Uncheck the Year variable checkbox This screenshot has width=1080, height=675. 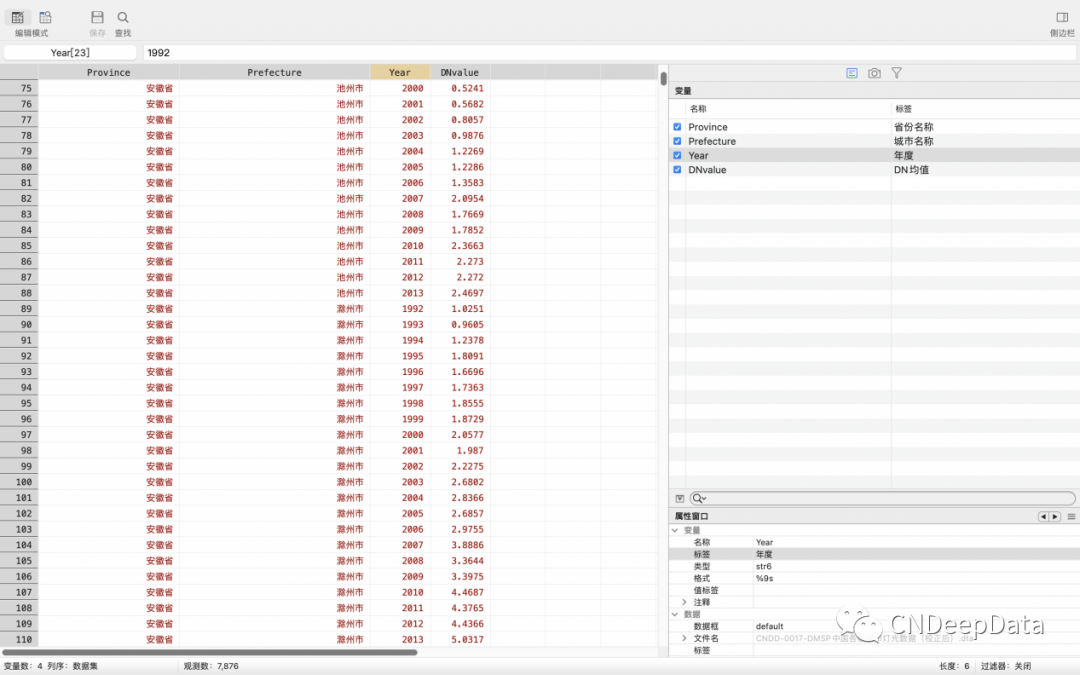(x=677, y=156)
